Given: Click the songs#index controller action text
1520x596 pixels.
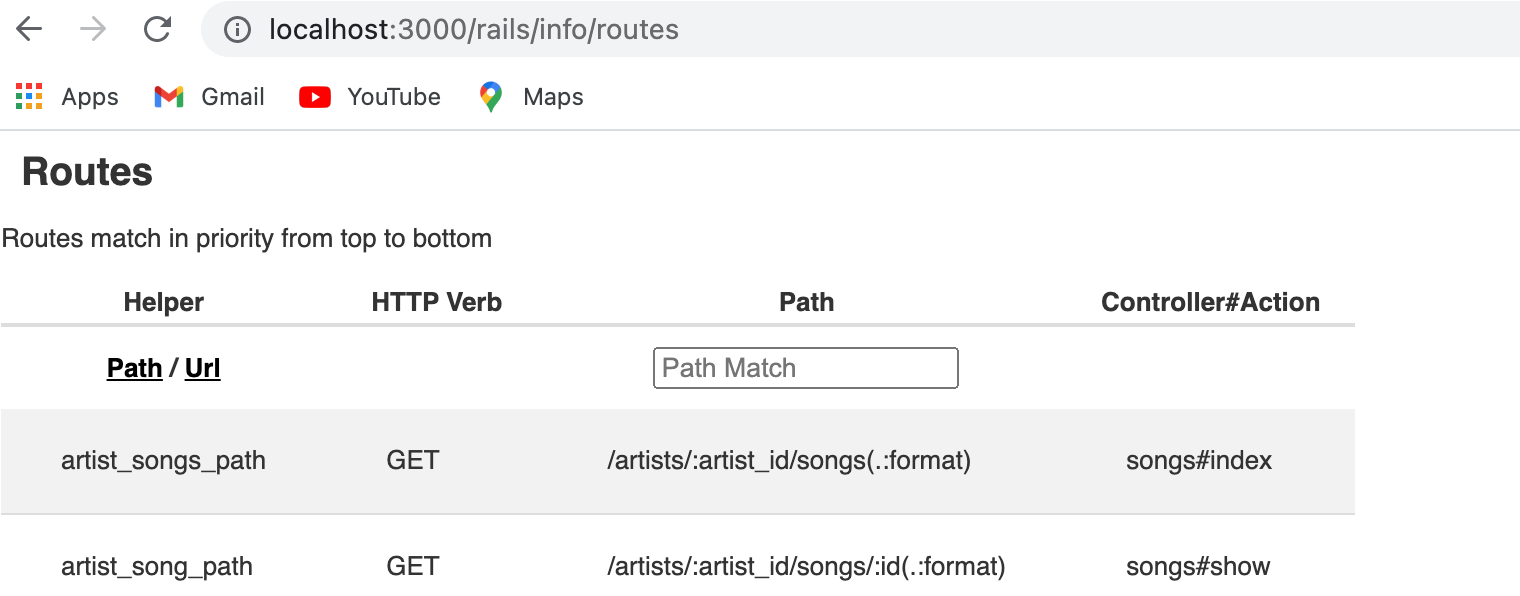Looking at the screenshot, I should click(x=1196, y=461).
